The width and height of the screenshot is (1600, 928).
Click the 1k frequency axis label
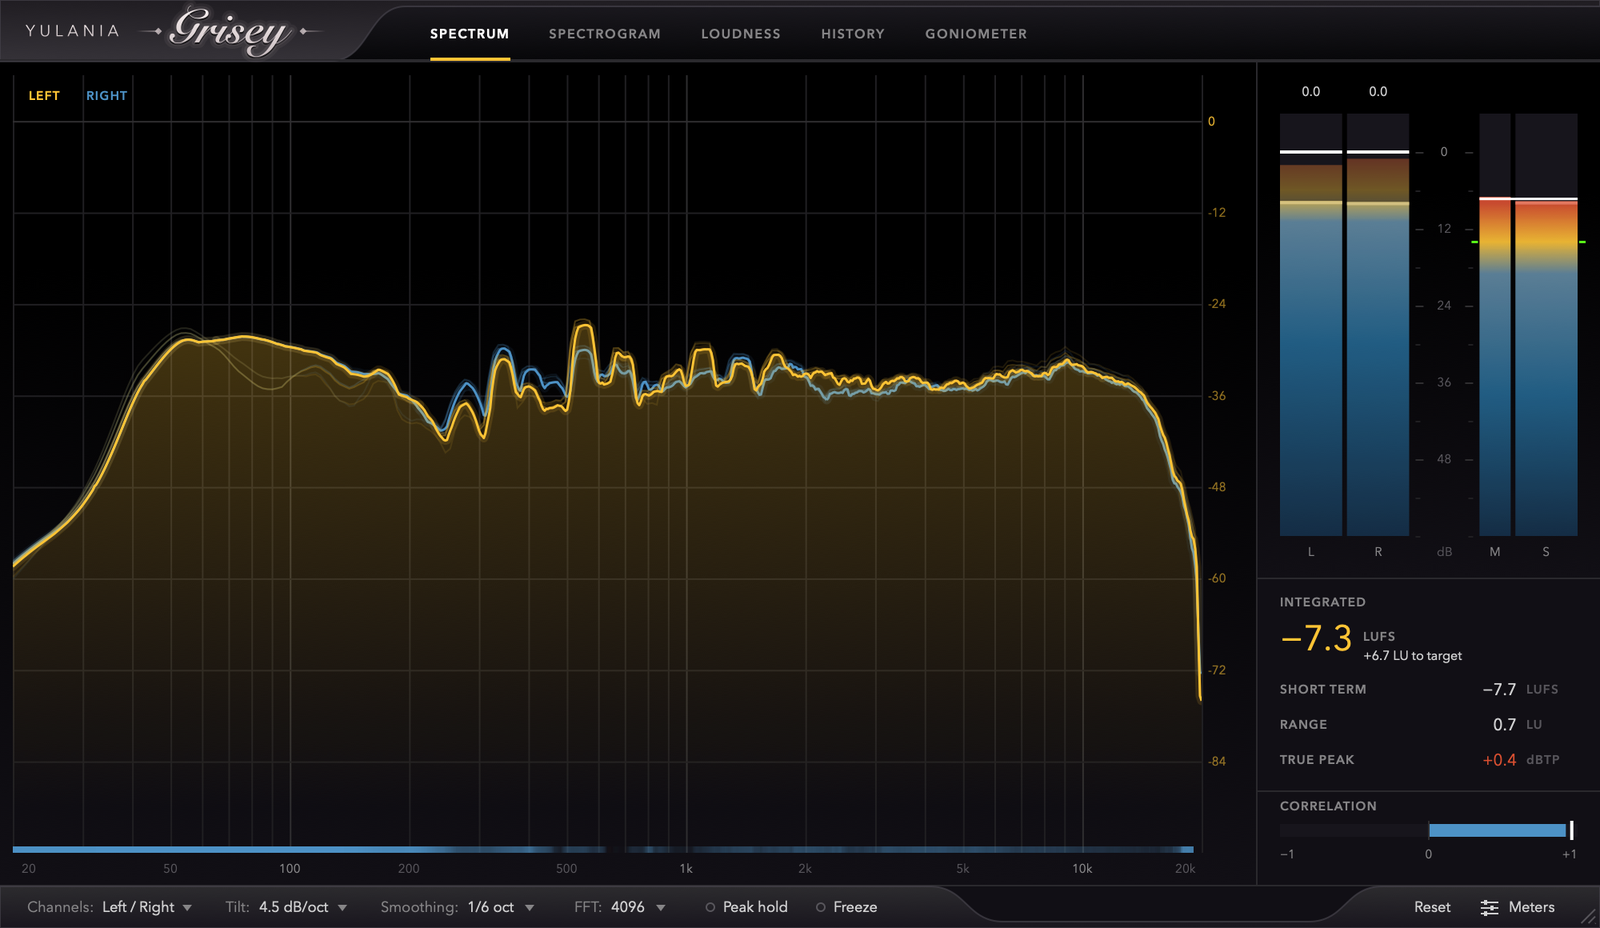click(686, 869)
